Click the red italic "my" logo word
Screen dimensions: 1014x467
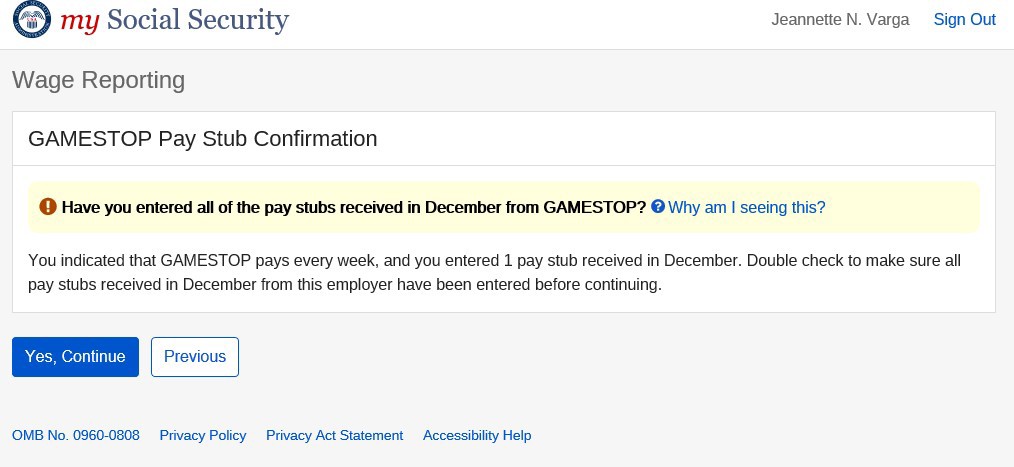click(80, 20)
